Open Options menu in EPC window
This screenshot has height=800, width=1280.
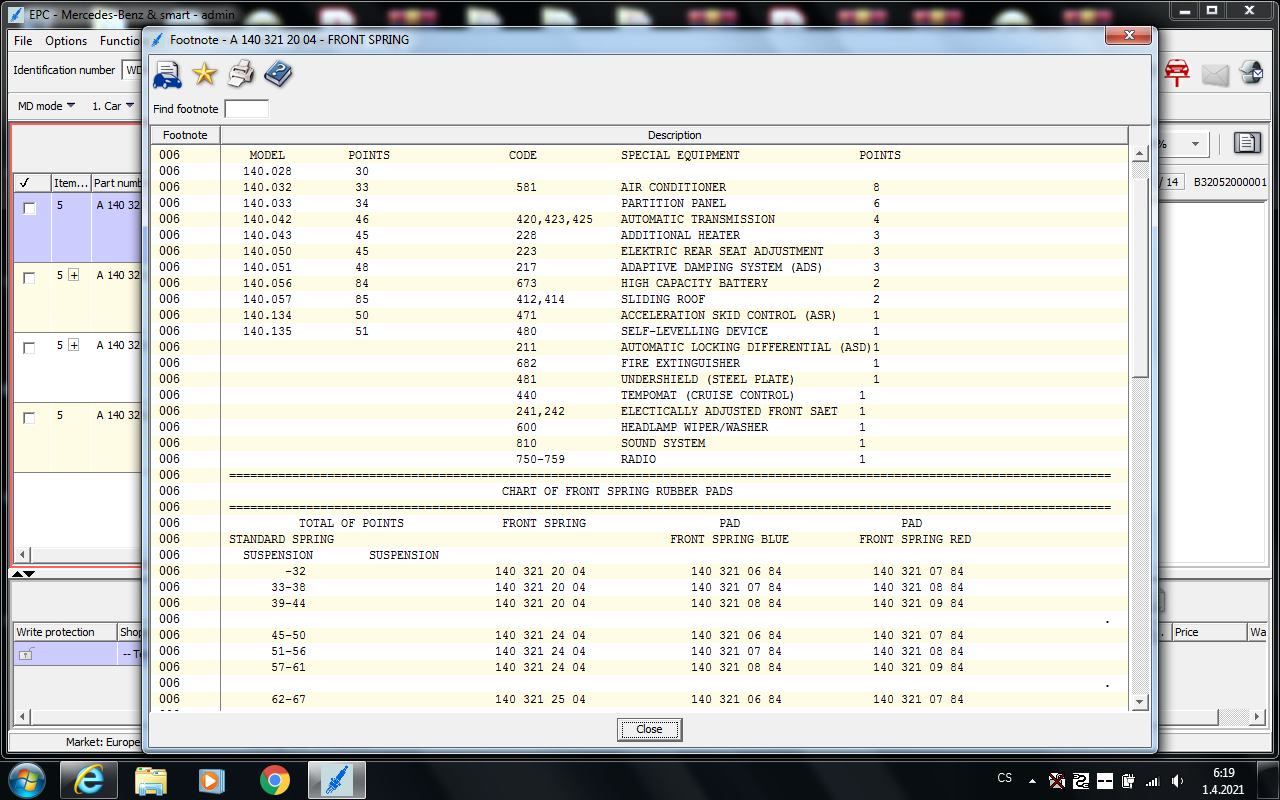point(66,41)
